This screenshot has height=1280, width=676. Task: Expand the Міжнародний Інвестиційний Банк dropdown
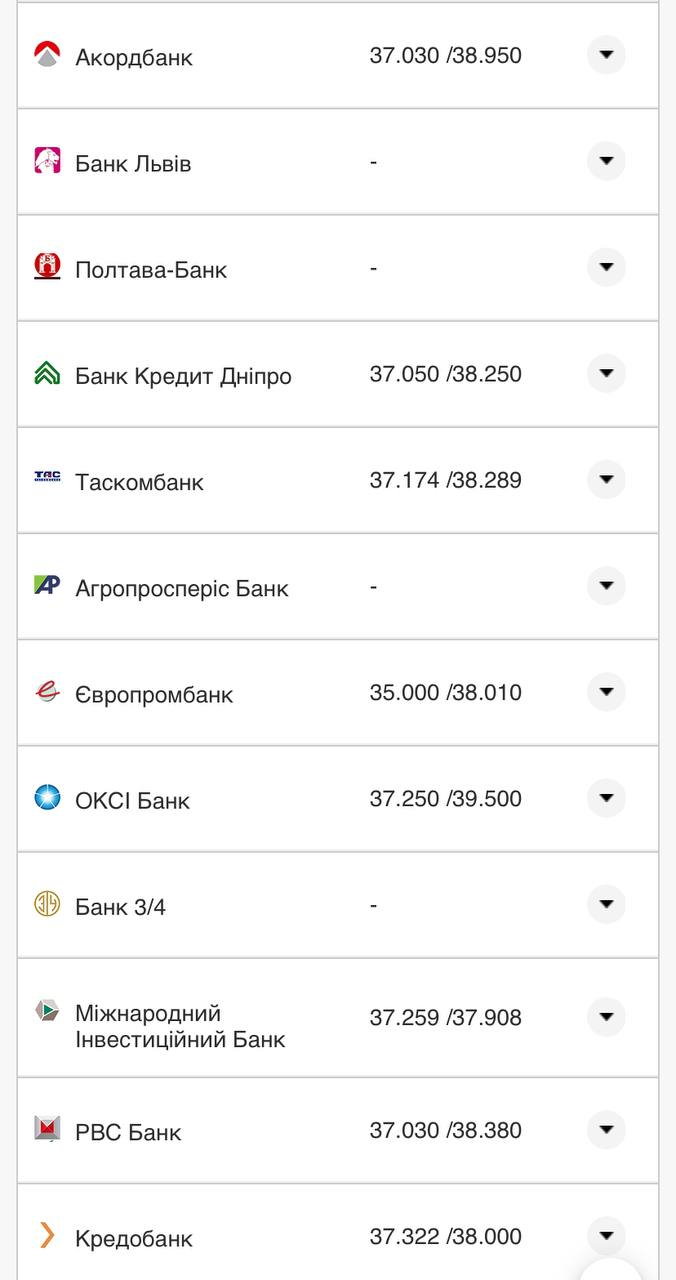coord(606,1017)
